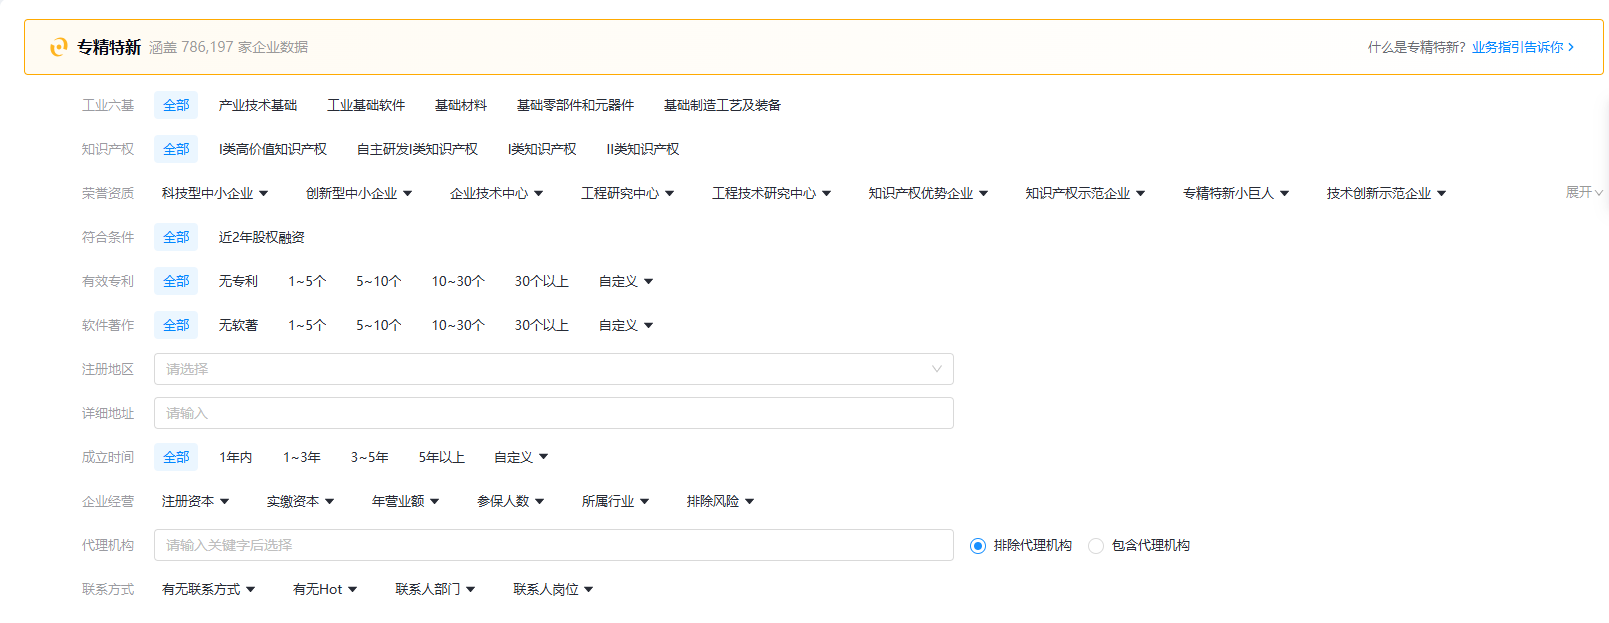
Task: Choose 近2年股权融资 condition
Action: pos(262,237)
